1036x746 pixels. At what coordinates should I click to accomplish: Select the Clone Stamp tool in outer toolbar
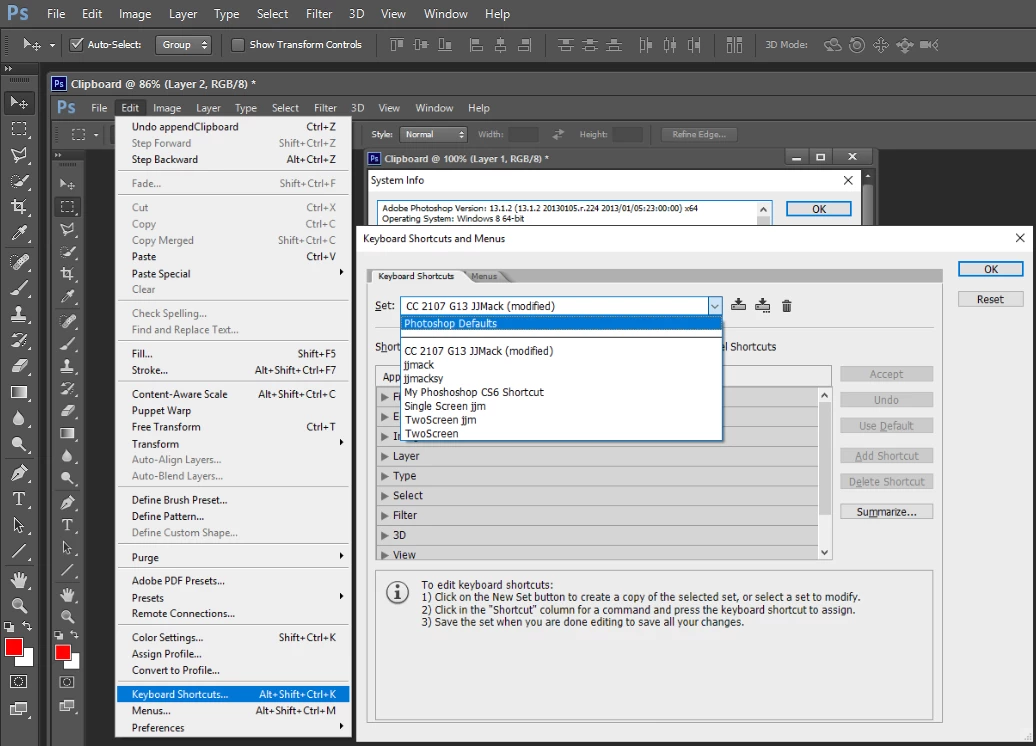[19, 314]
